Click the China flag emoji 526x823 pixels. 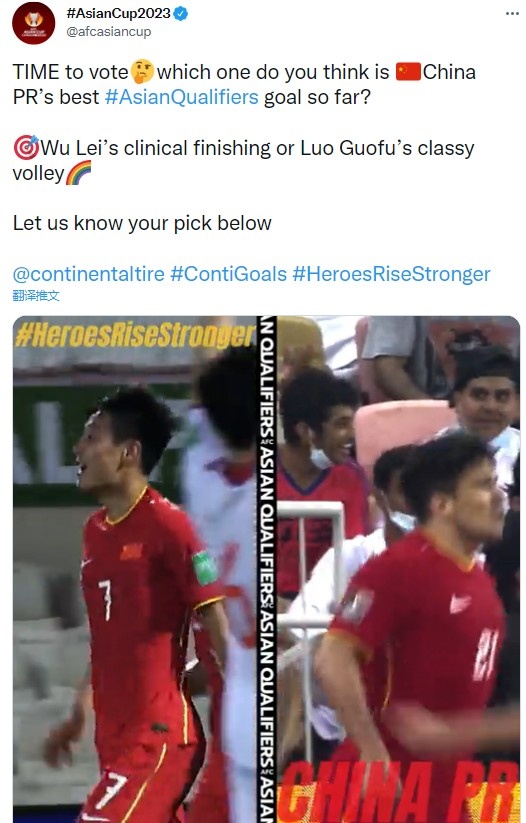[x=408, y=71]
